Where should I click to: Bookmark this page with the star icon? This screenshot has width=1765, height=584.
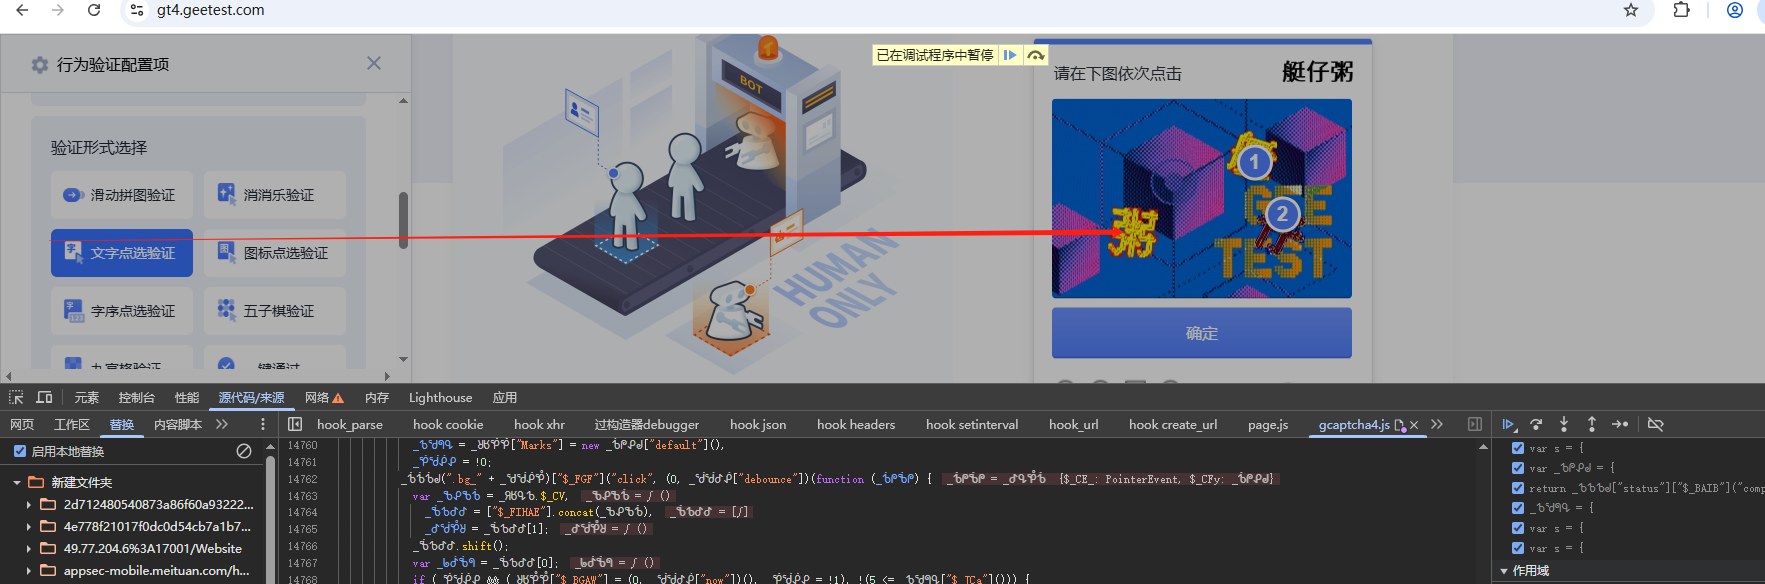1631,10
